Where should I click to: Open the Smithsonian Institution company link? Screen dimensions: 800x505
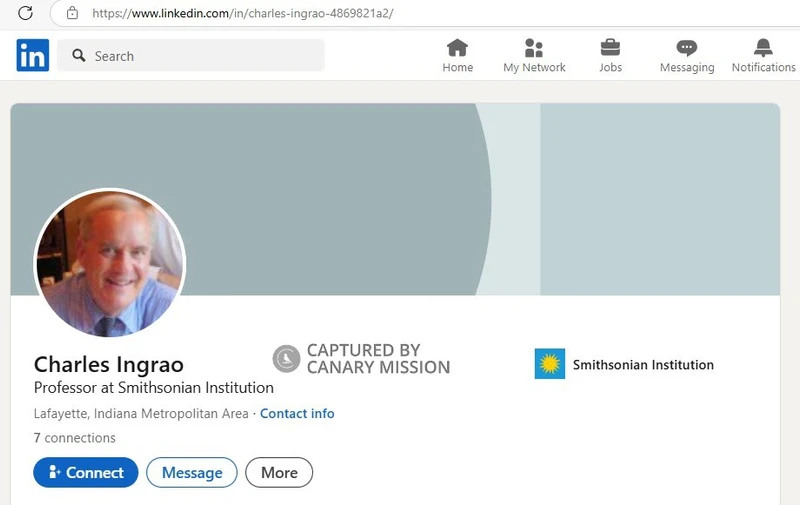[x=643, y=365]
